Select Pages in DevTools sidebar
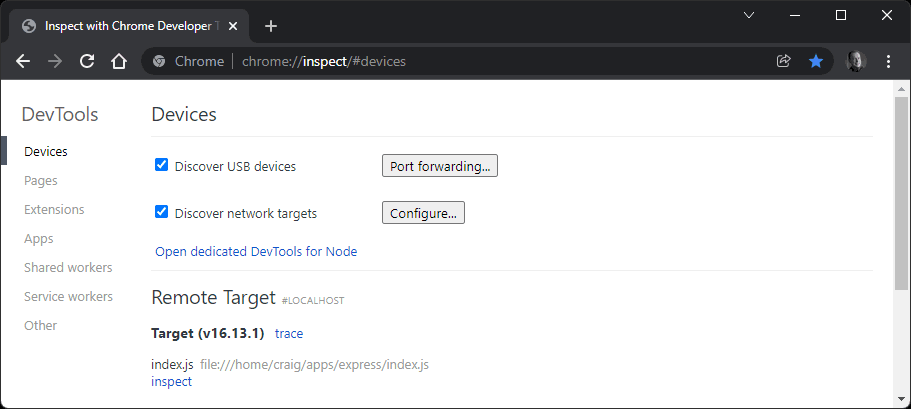 (x=41, y=181)
